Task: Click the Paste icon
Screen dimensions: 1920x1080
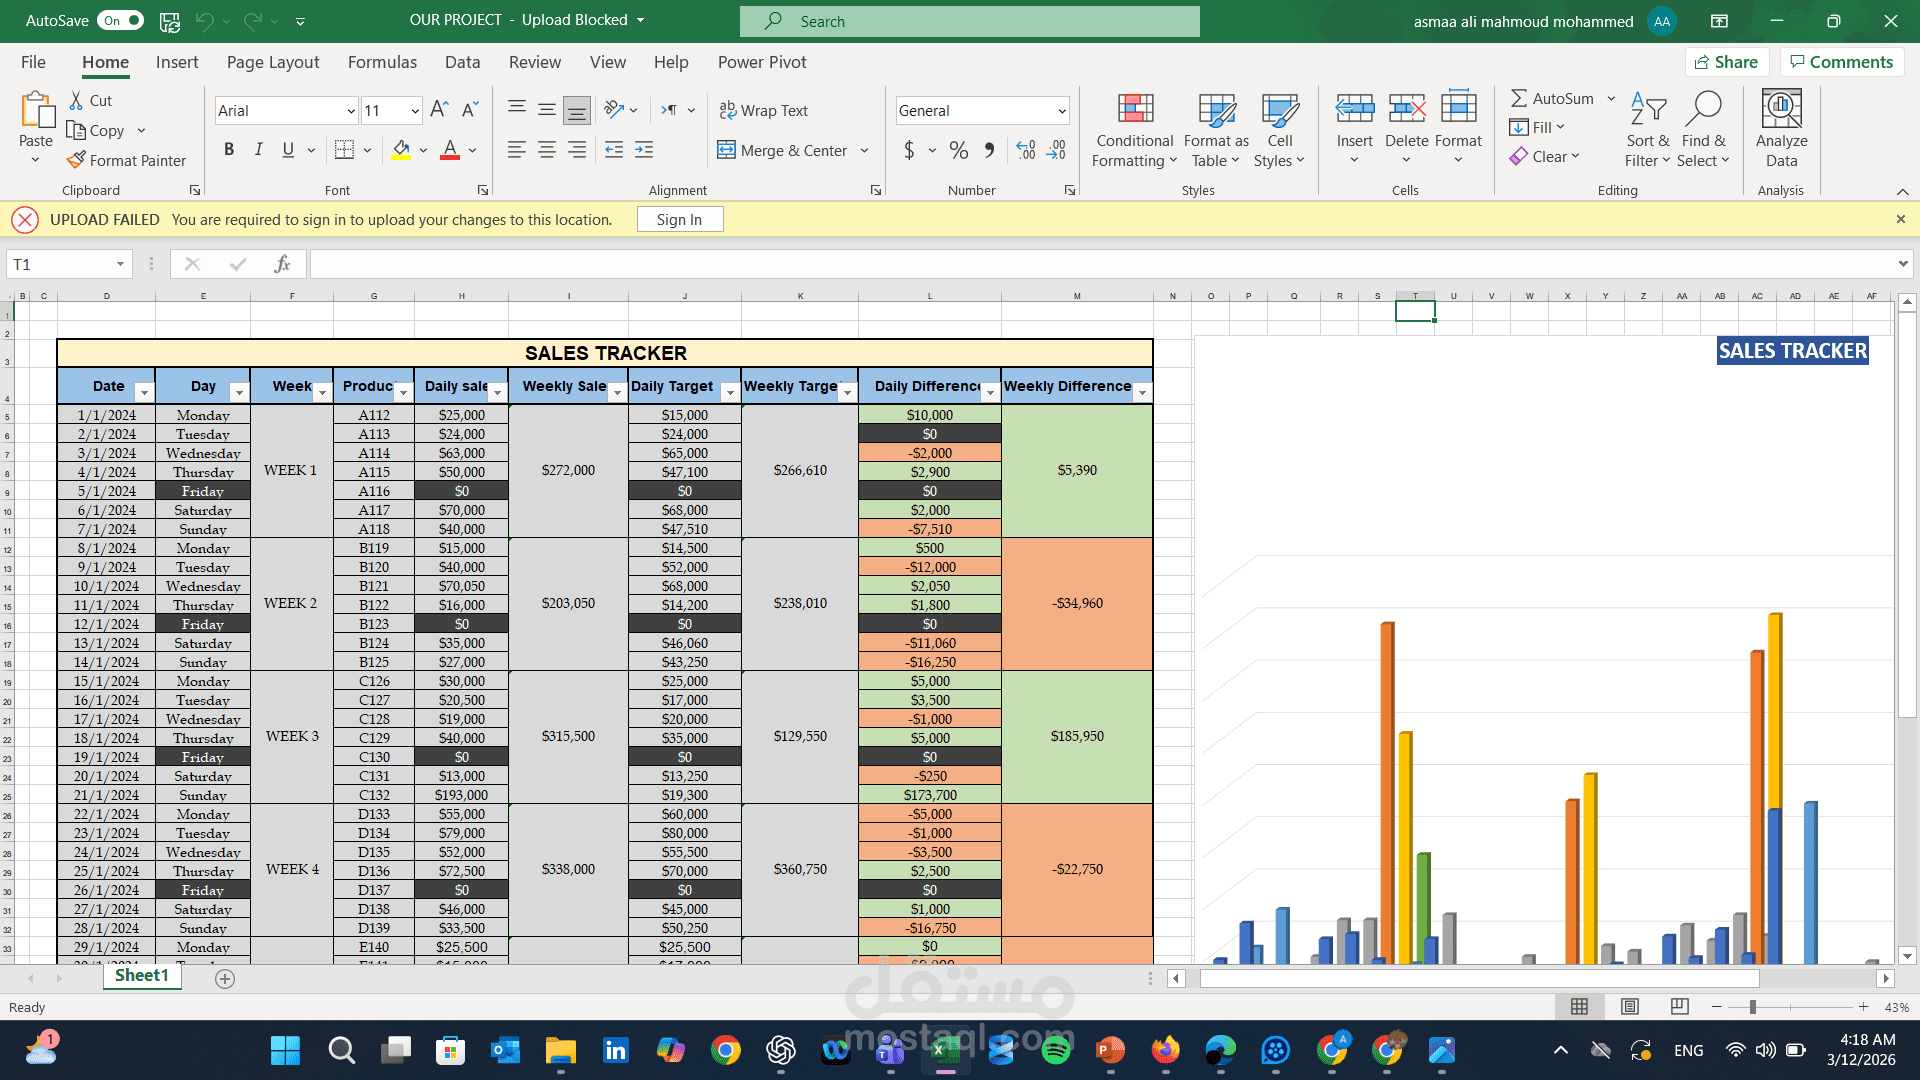Action: [36, 110]
